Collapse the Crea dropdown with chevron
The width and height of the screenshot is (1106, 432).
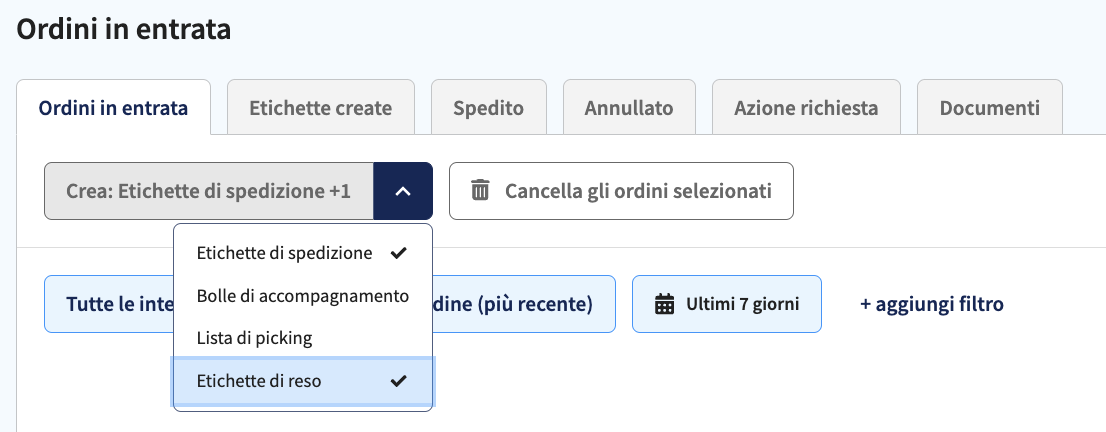[403, 191]
